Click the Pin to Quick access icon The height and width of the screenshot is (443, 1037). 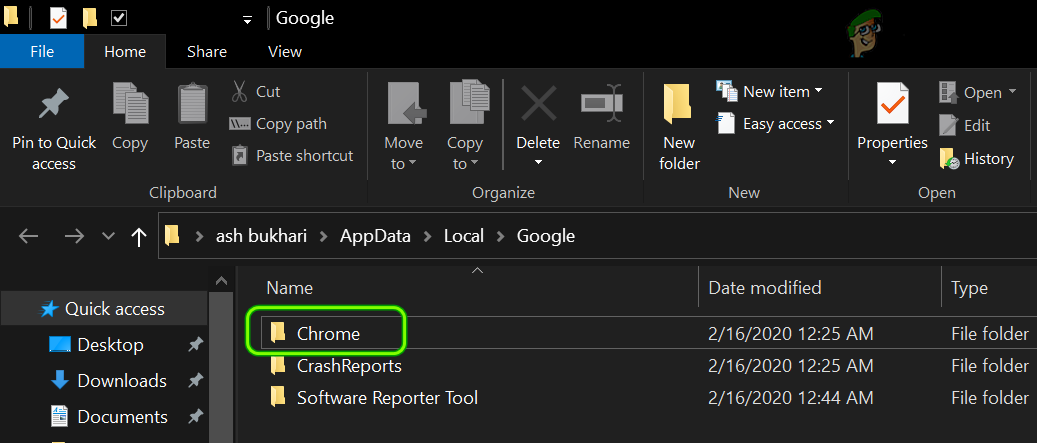(x=53, y=106)
